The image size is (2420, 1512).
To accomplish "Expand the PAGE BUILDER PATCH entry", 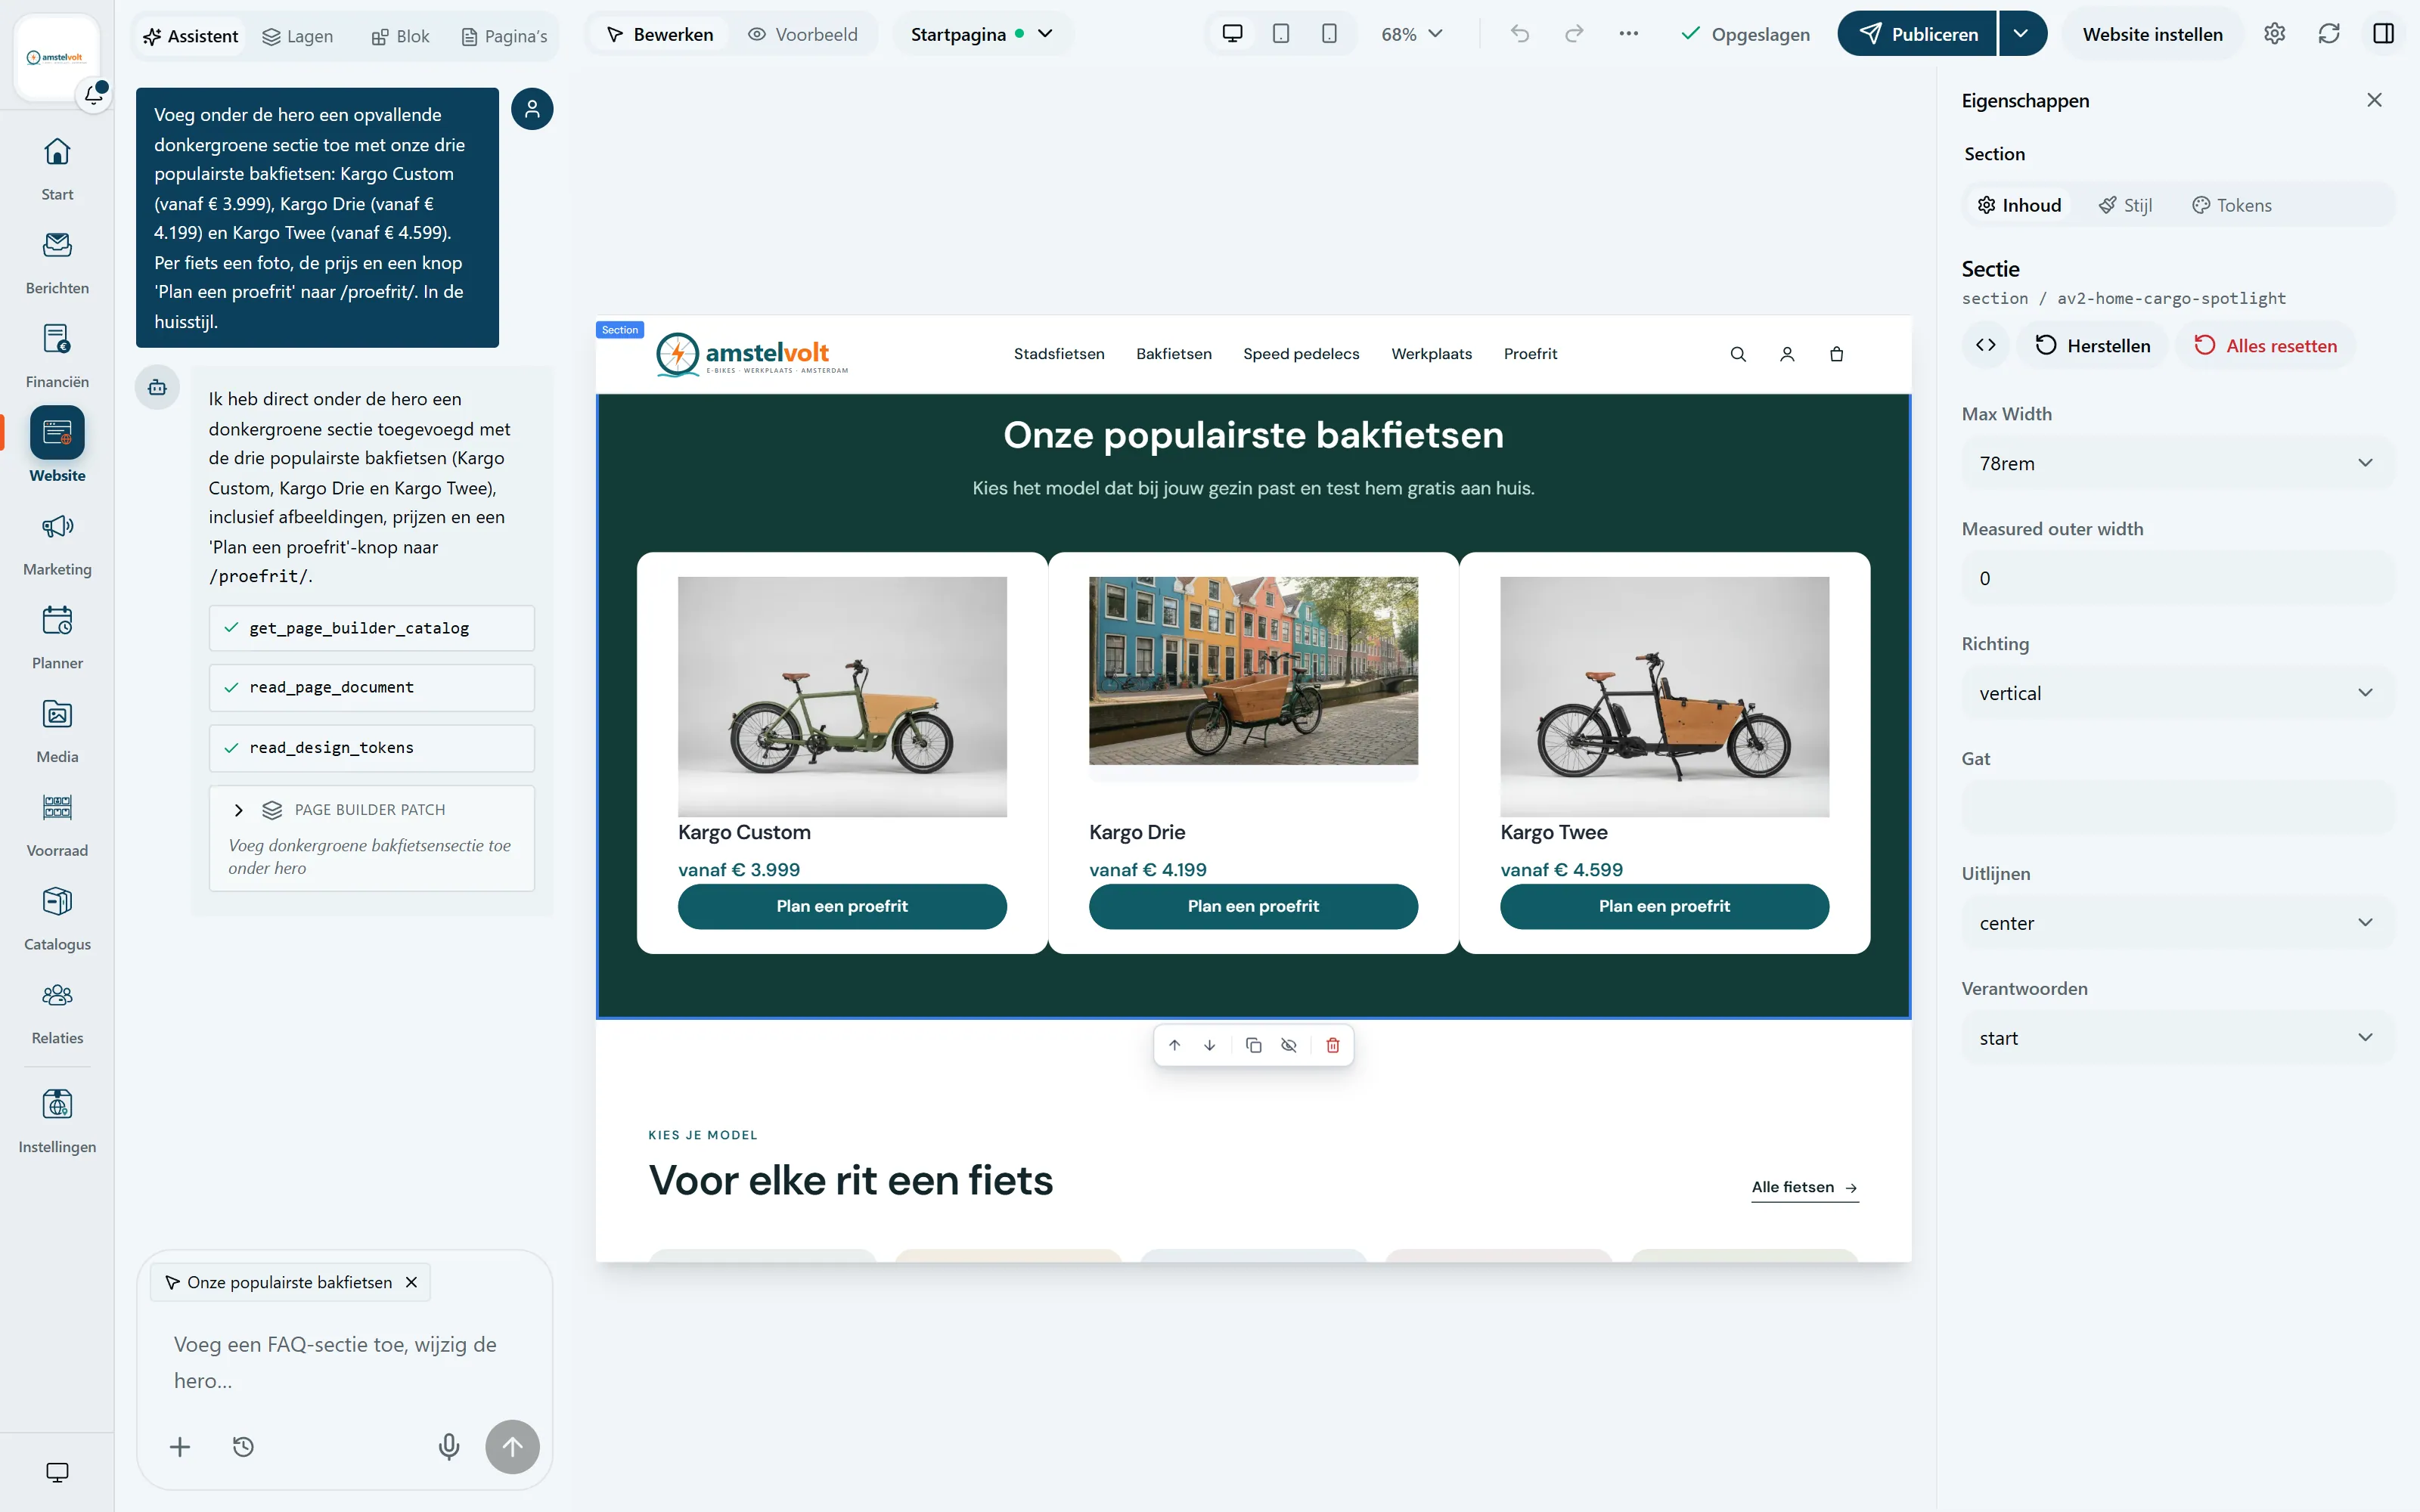I will coord(238,810).
